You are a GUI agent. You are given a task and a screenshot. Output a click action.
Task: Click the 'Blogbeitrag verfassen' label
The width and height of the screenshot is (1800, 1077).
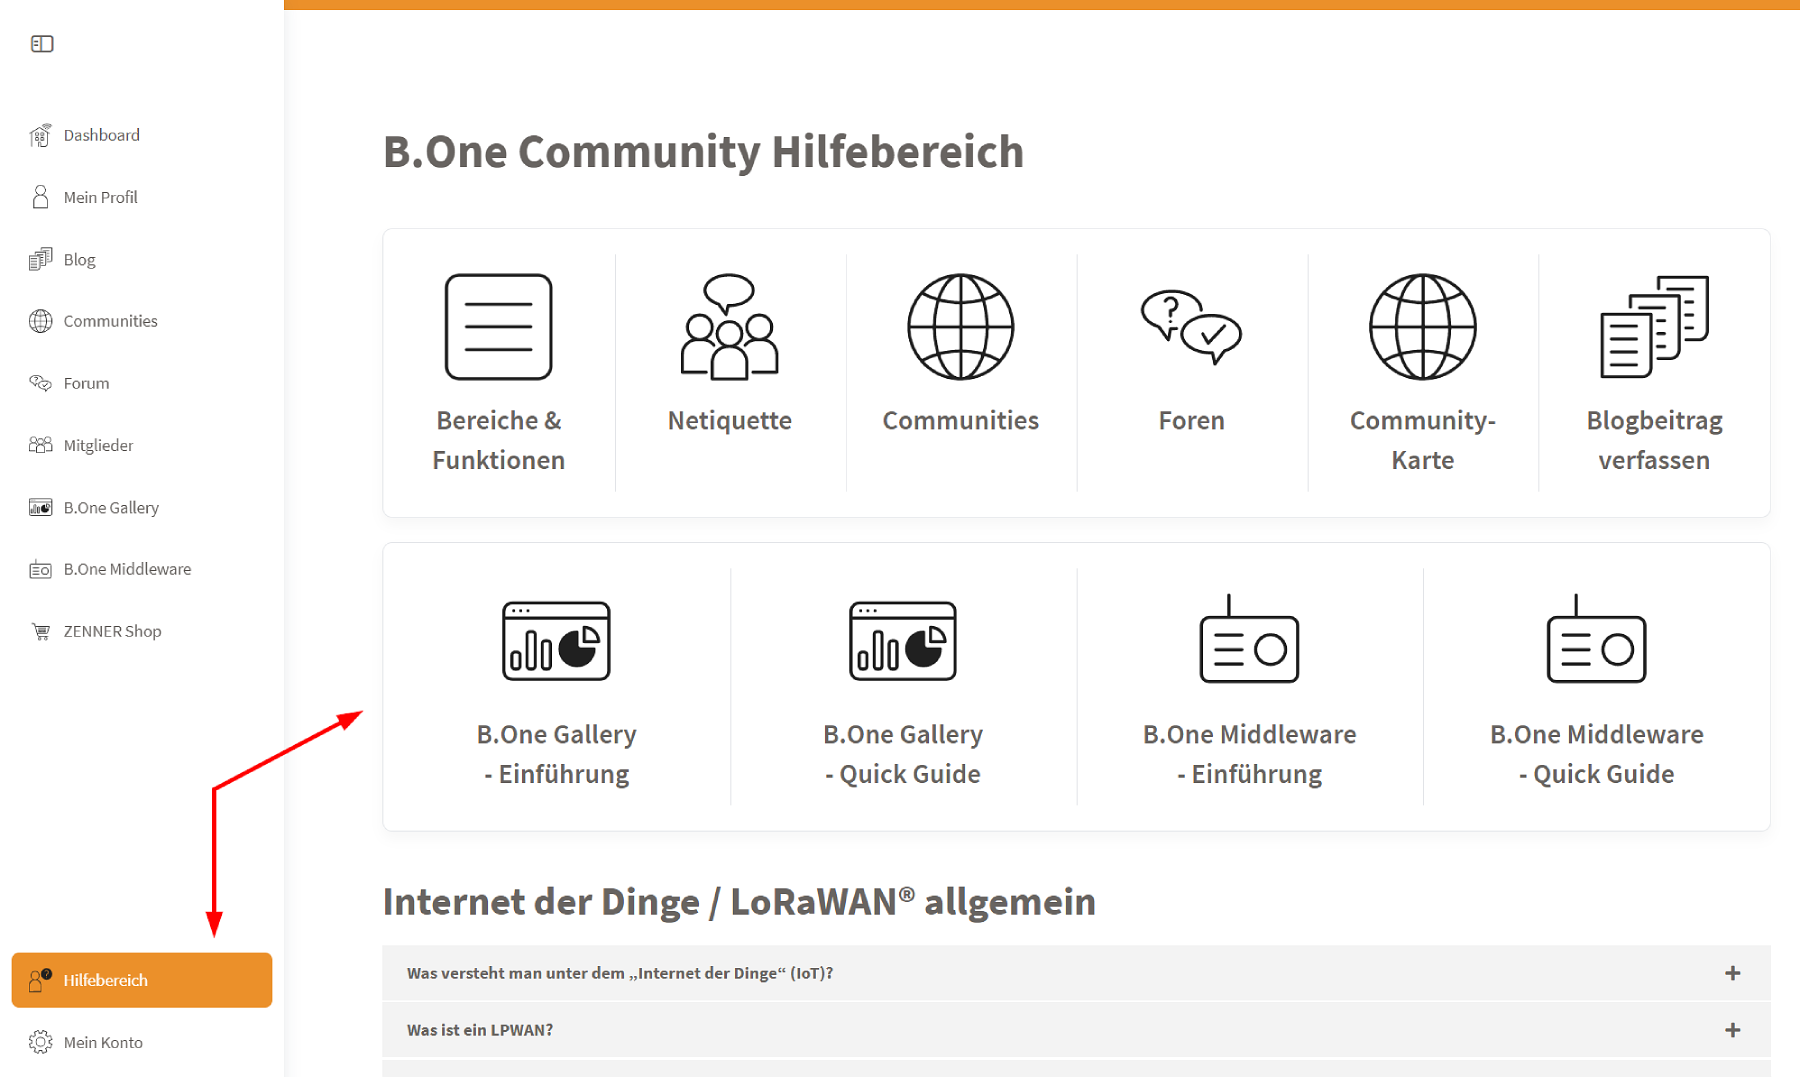(x=1654, y=440)
